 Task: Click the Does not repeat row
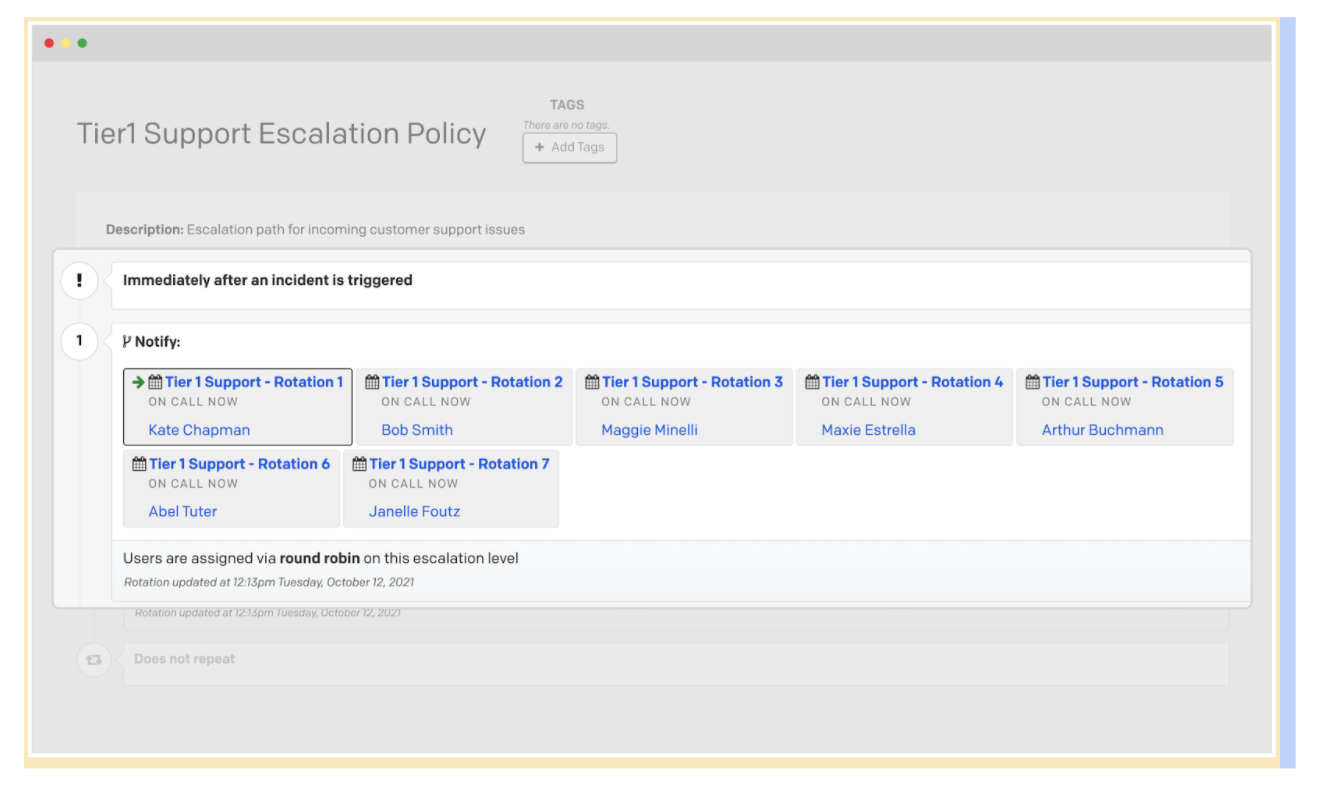[x=675, y=660]
